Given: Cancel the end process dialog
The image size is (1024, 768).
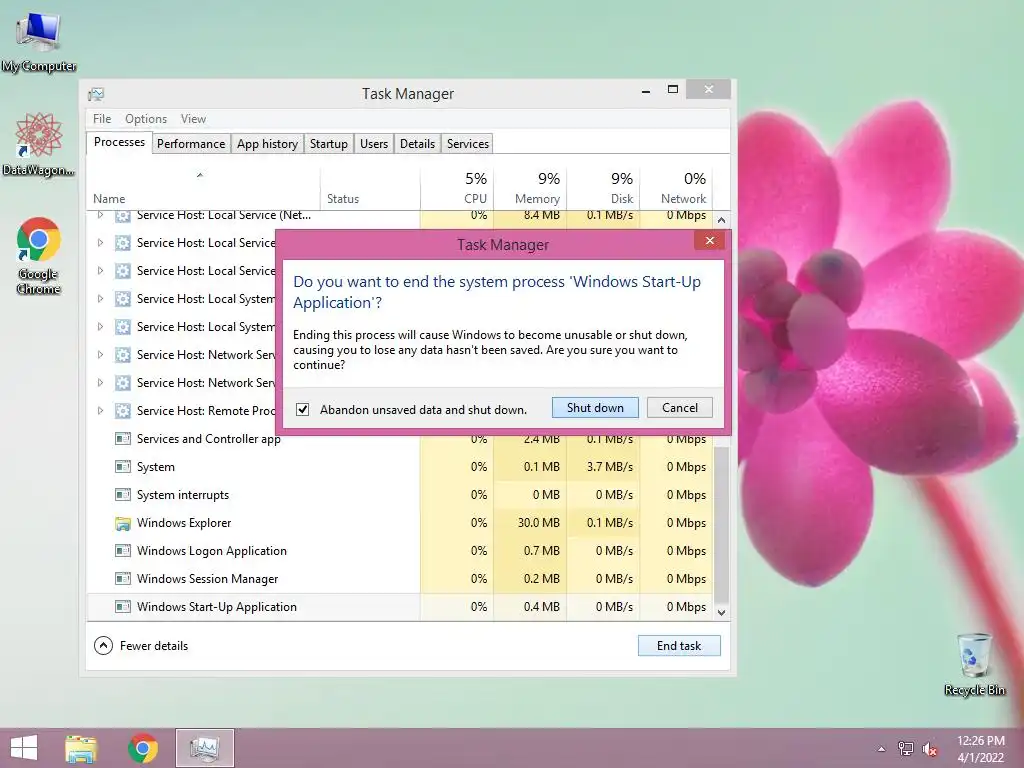Looking at the screenshot, I should [x=680, y=408].
